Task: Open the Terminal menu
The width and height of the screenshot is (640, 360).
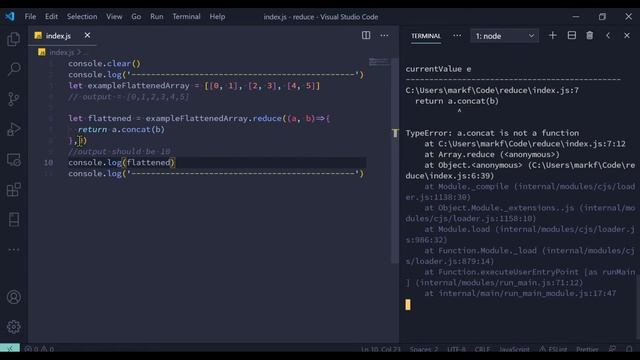Action: (186, 17)
